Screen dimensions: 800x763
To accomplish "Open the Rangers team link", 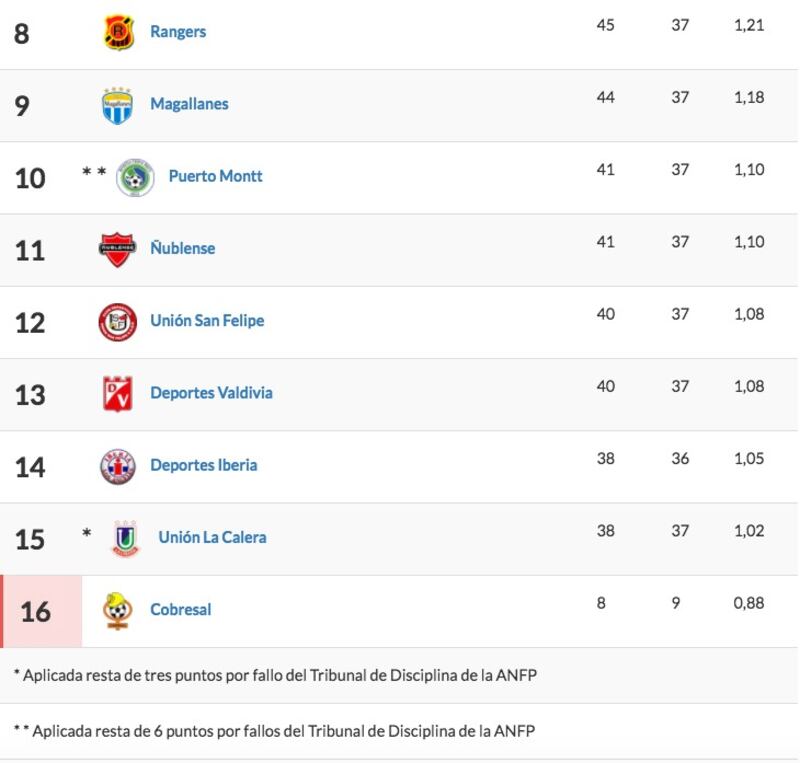I will pyautogui.click(x=178, y=32).
